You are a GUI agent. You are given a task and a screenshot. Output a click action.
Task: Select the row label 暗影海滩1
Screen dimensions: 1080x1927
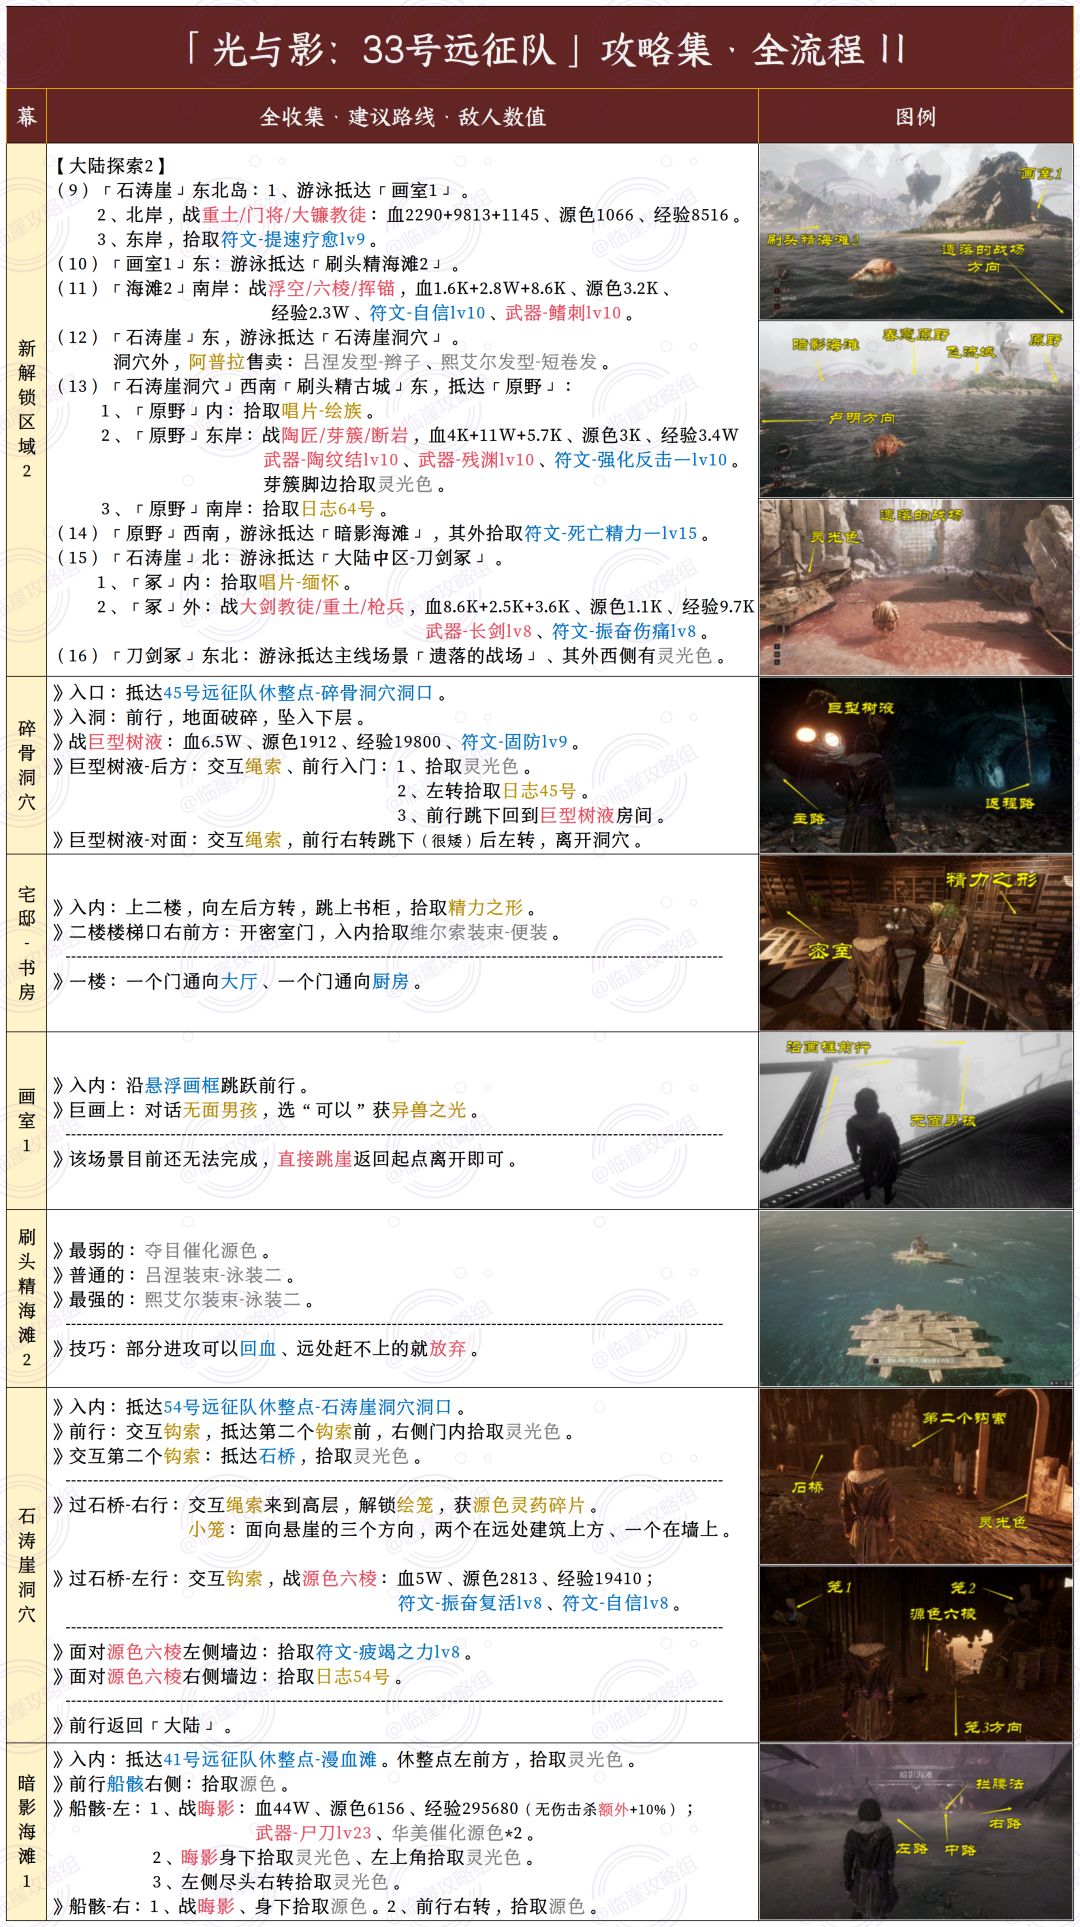point(26,1832)
